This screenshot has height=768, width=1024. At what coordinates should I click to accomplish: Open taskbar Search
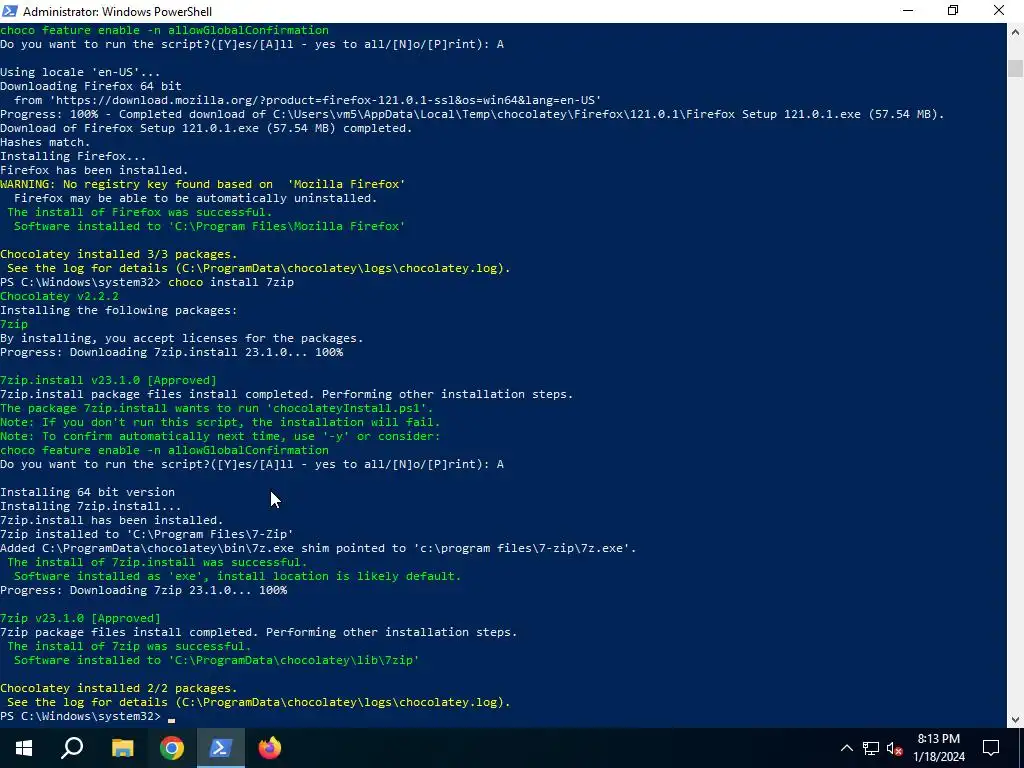(x=72, y=748)
